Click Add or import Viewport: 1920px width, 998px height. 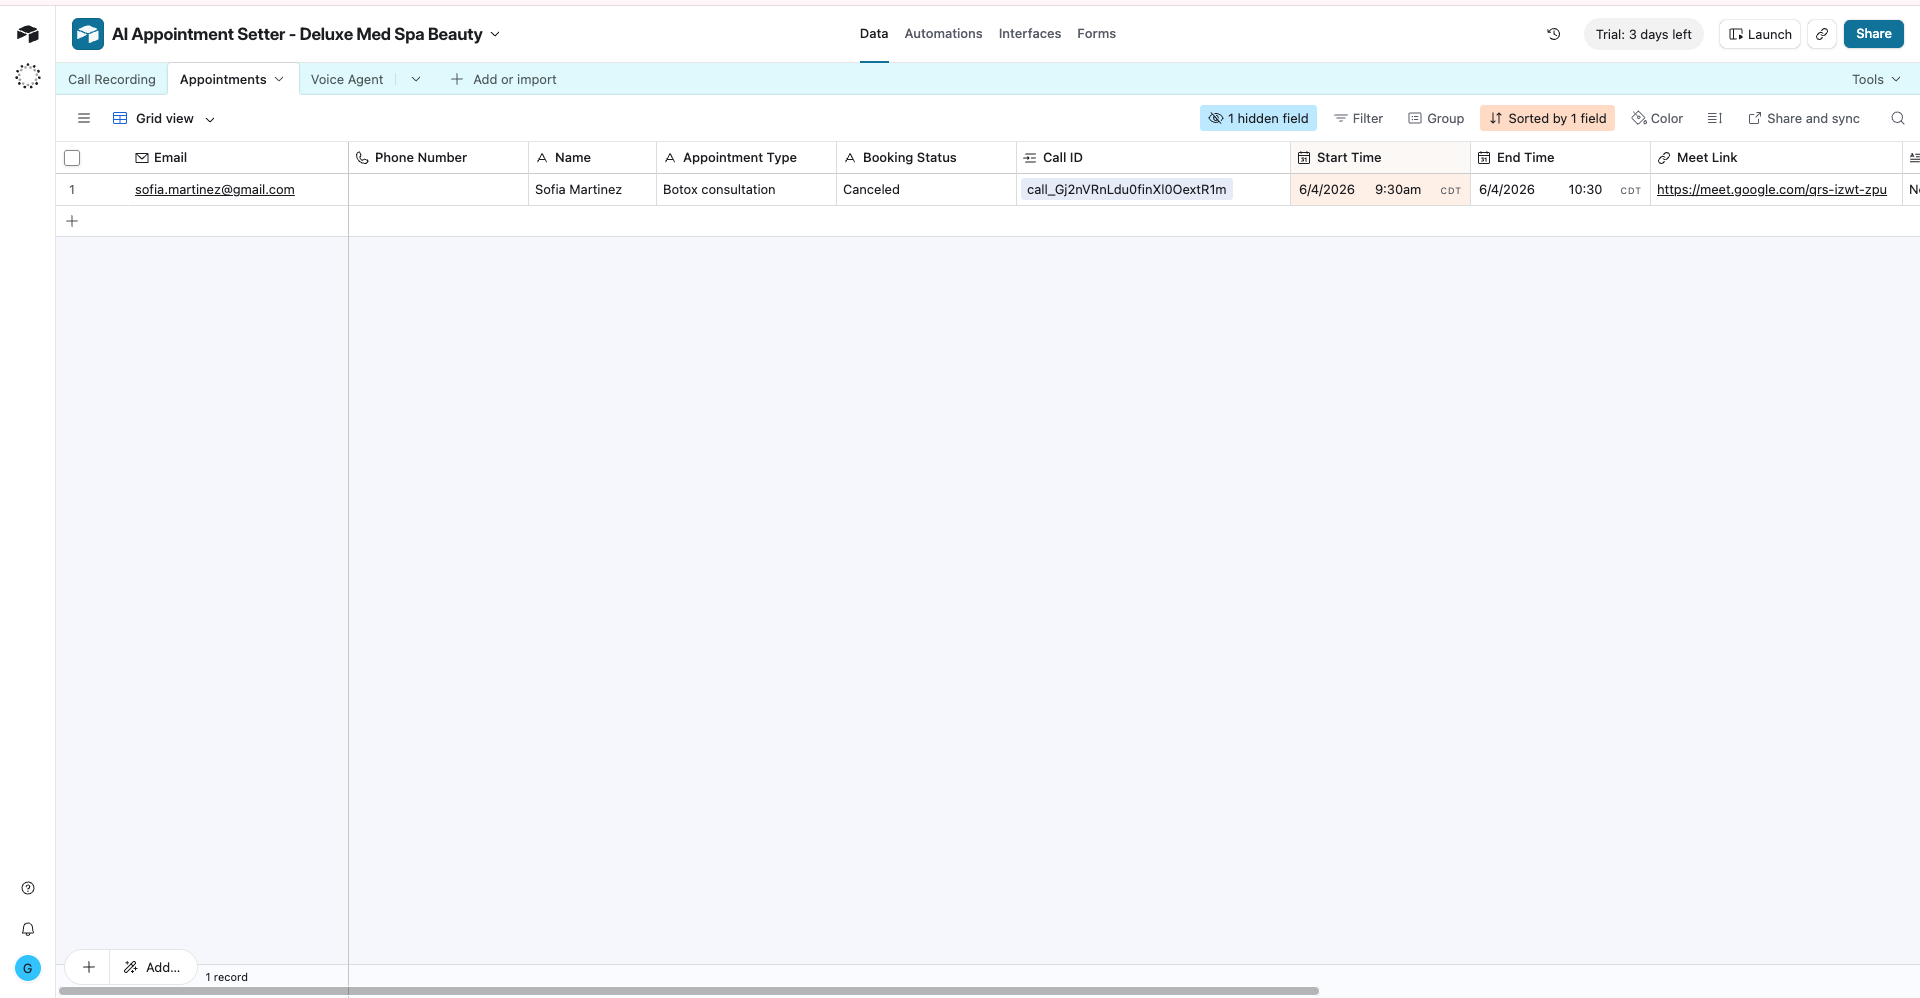tap(503, 79)
